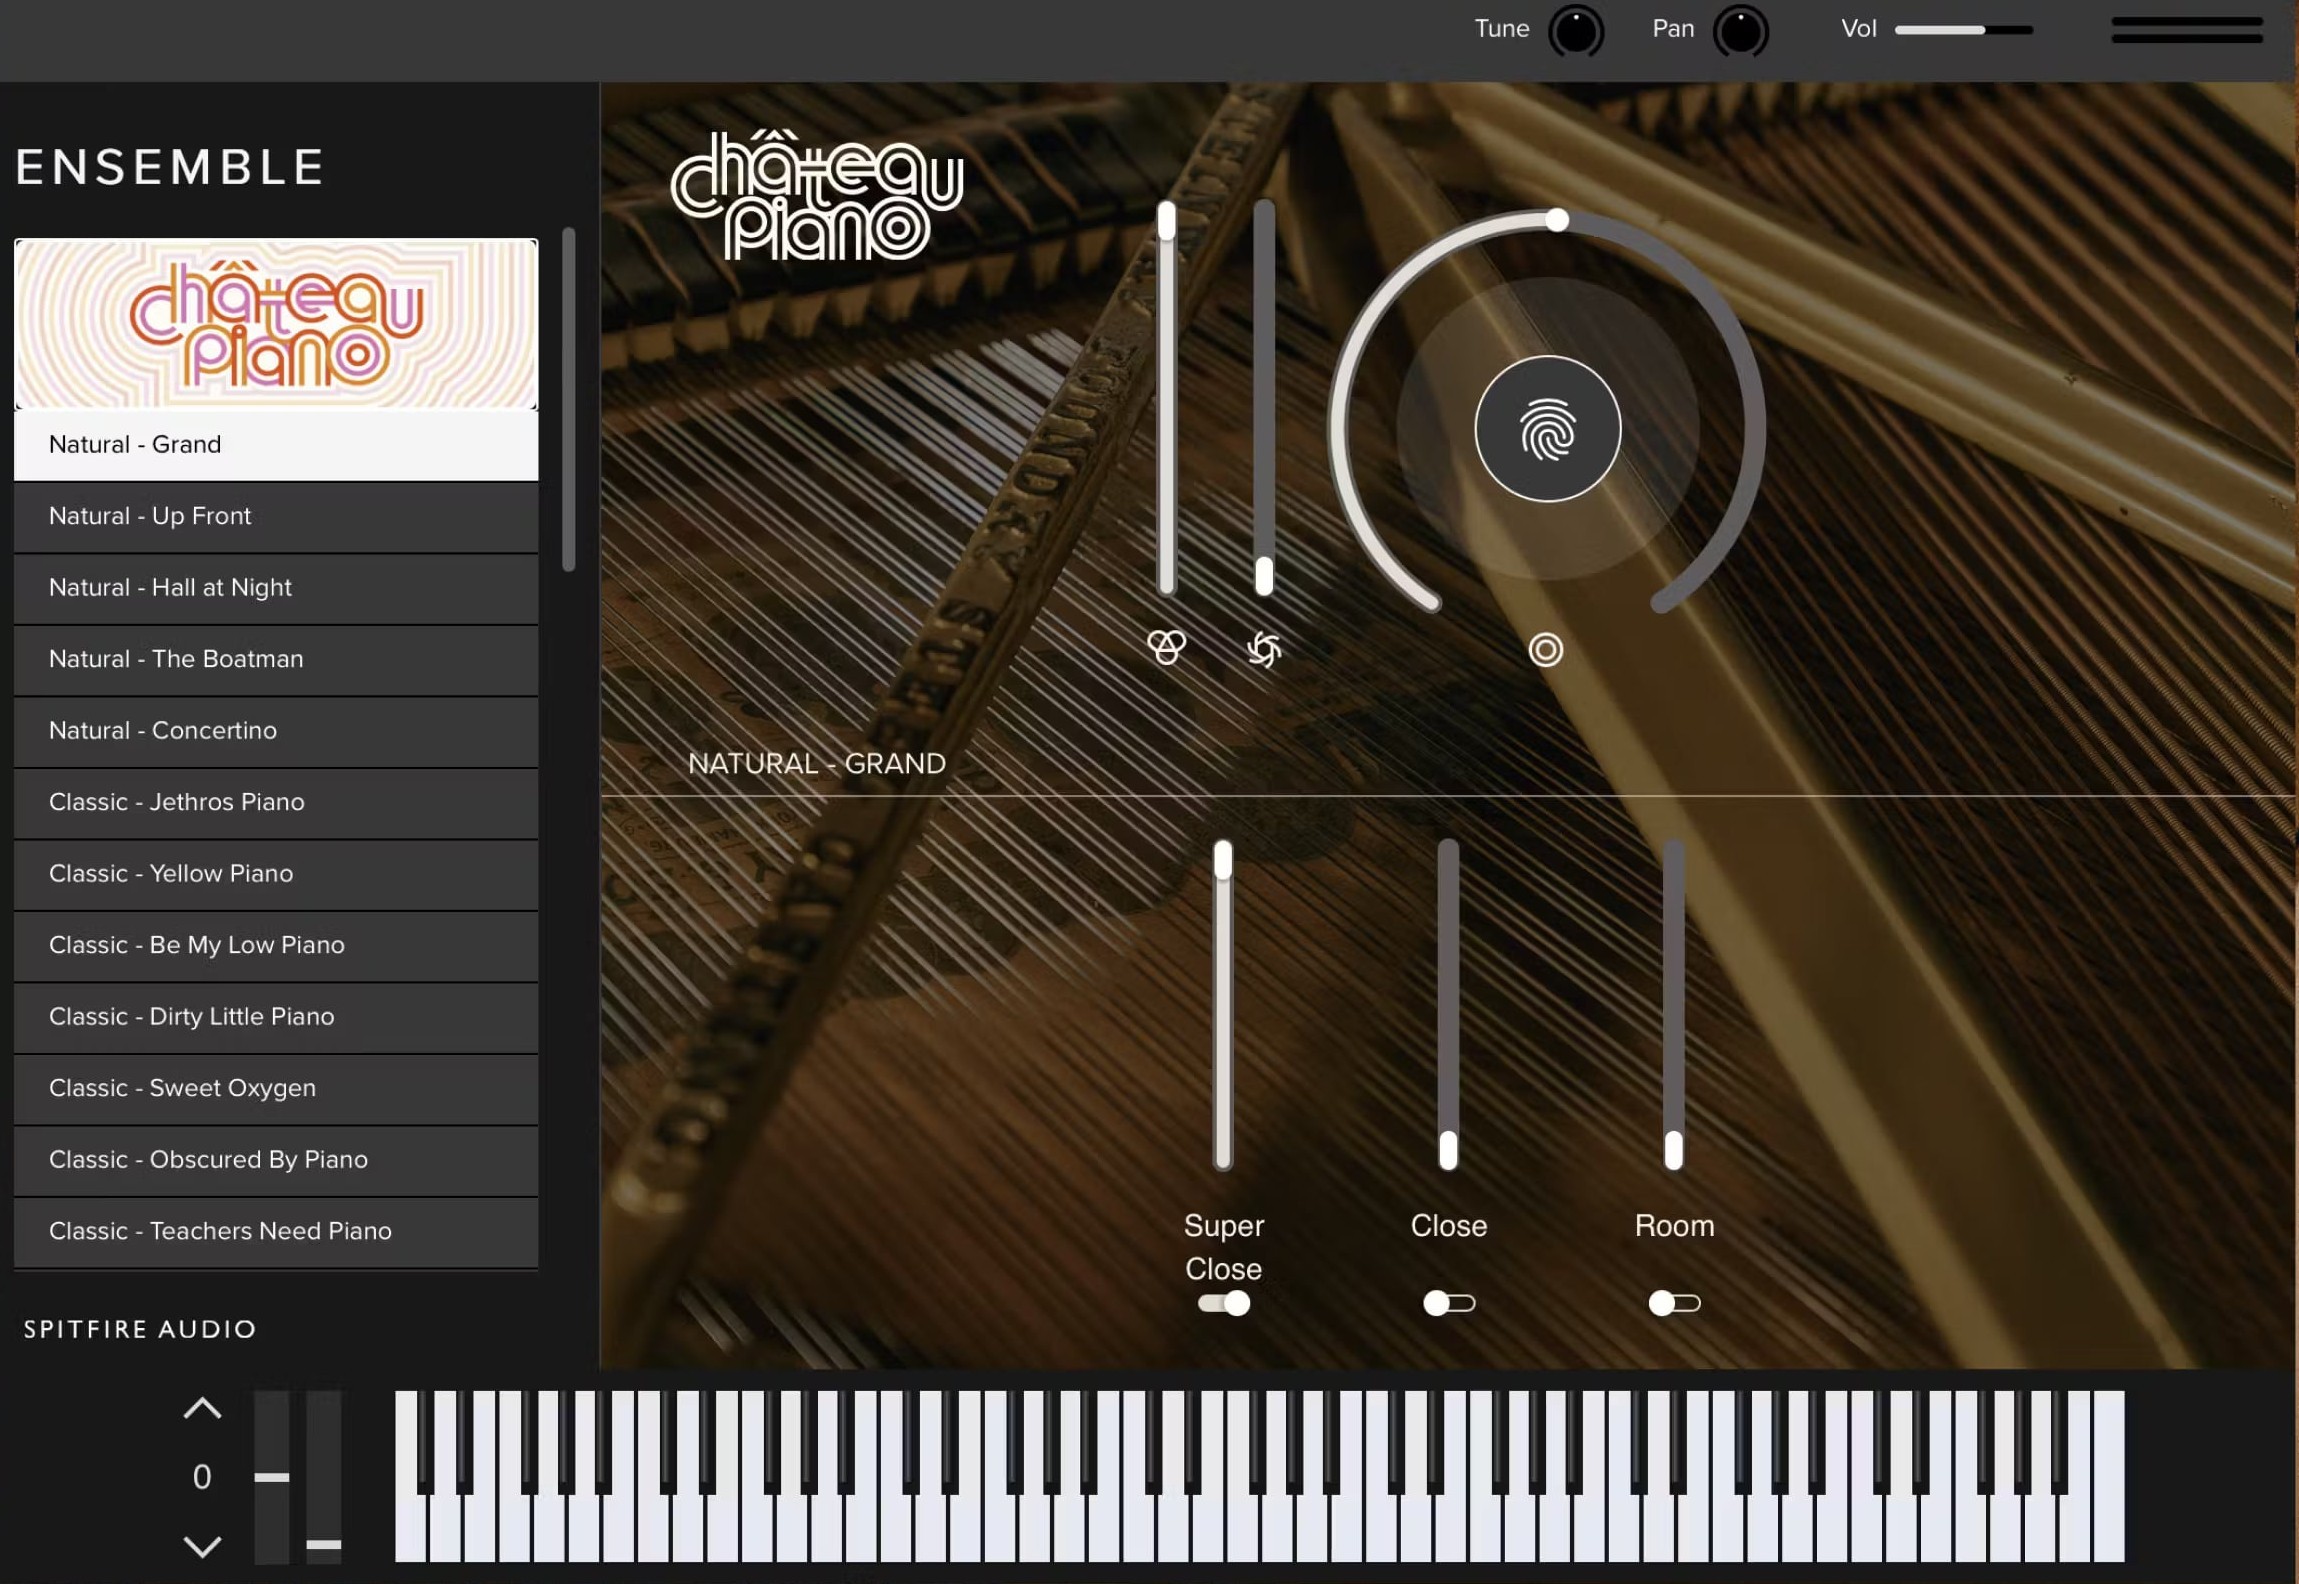Decrease the octave with the down chevron
The image size is (2299, 1584).
202,1546
